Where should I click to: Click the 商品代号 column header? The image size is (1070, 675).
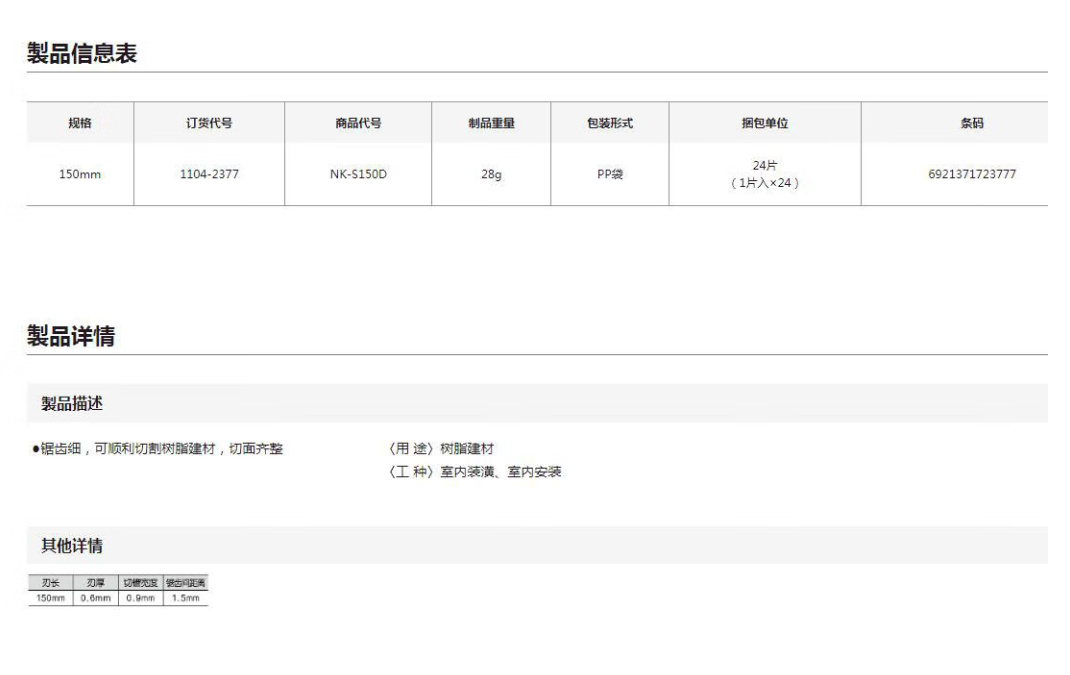pos(358,123)
